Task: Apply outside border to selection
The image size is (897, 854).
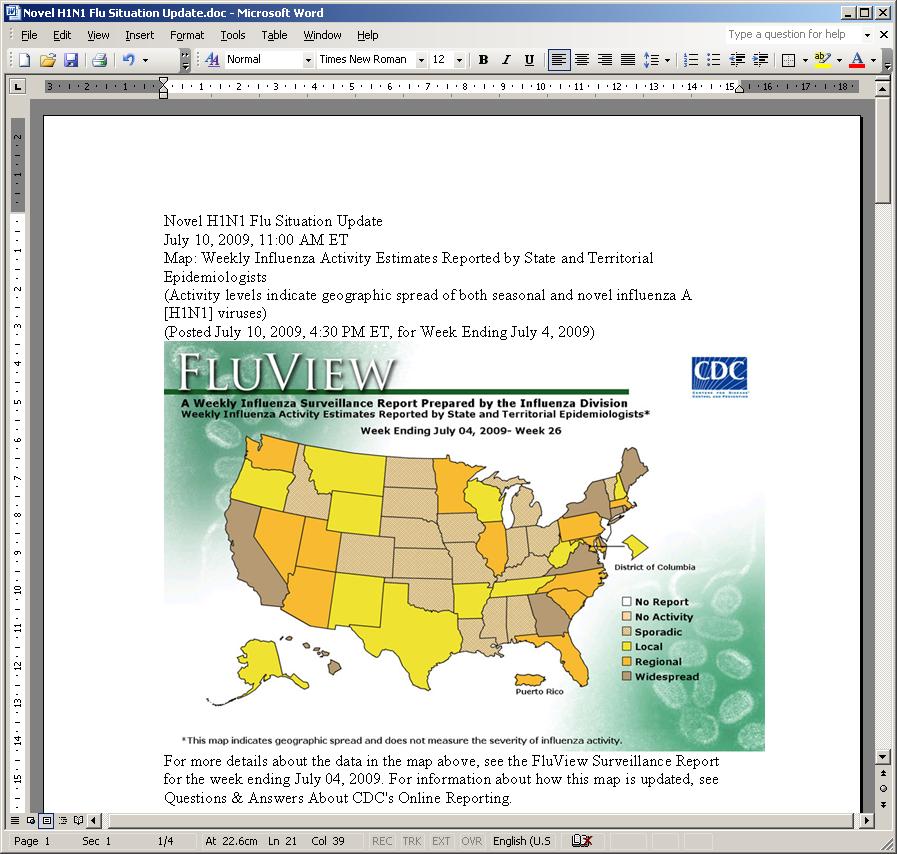Action: (788, 59)
